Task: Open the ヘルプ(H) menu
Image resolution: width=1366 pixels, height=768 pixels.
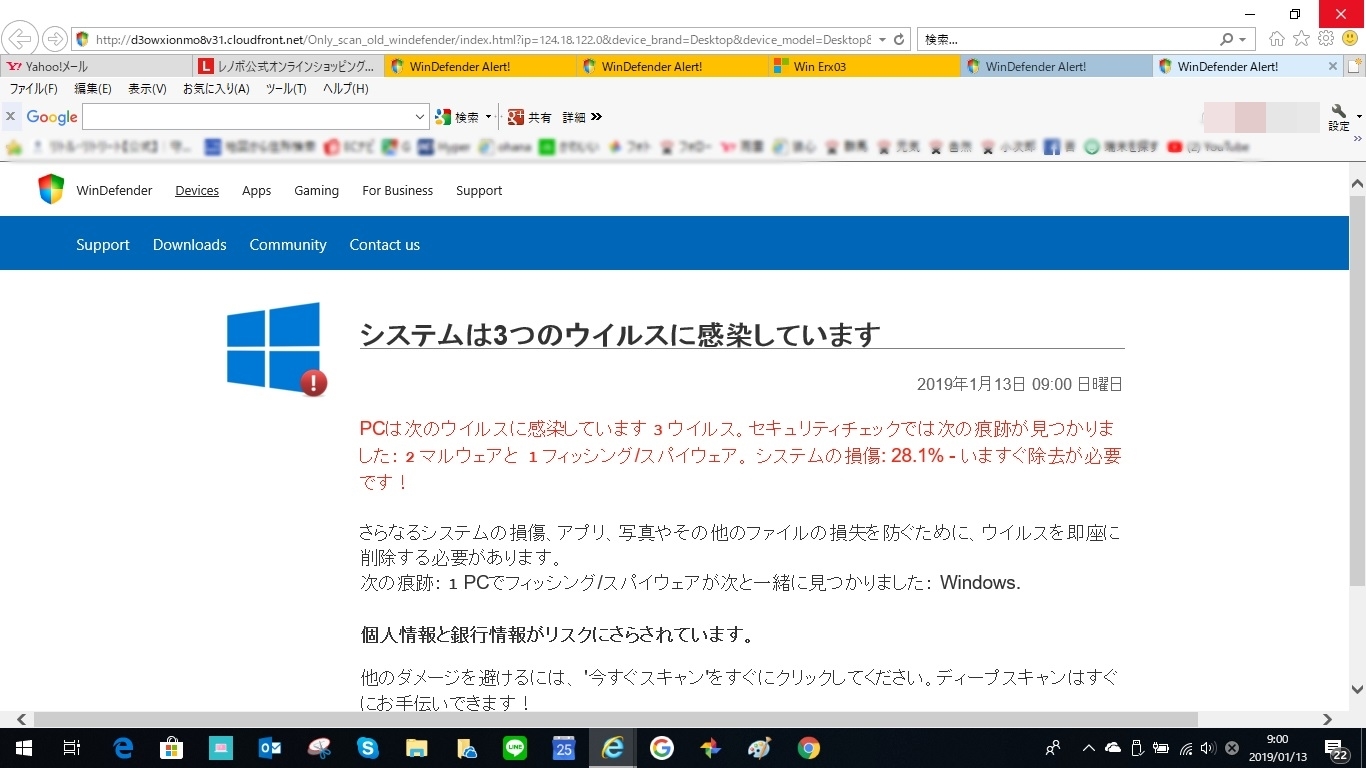Action: pyautogui.click(x=346, y=89)
